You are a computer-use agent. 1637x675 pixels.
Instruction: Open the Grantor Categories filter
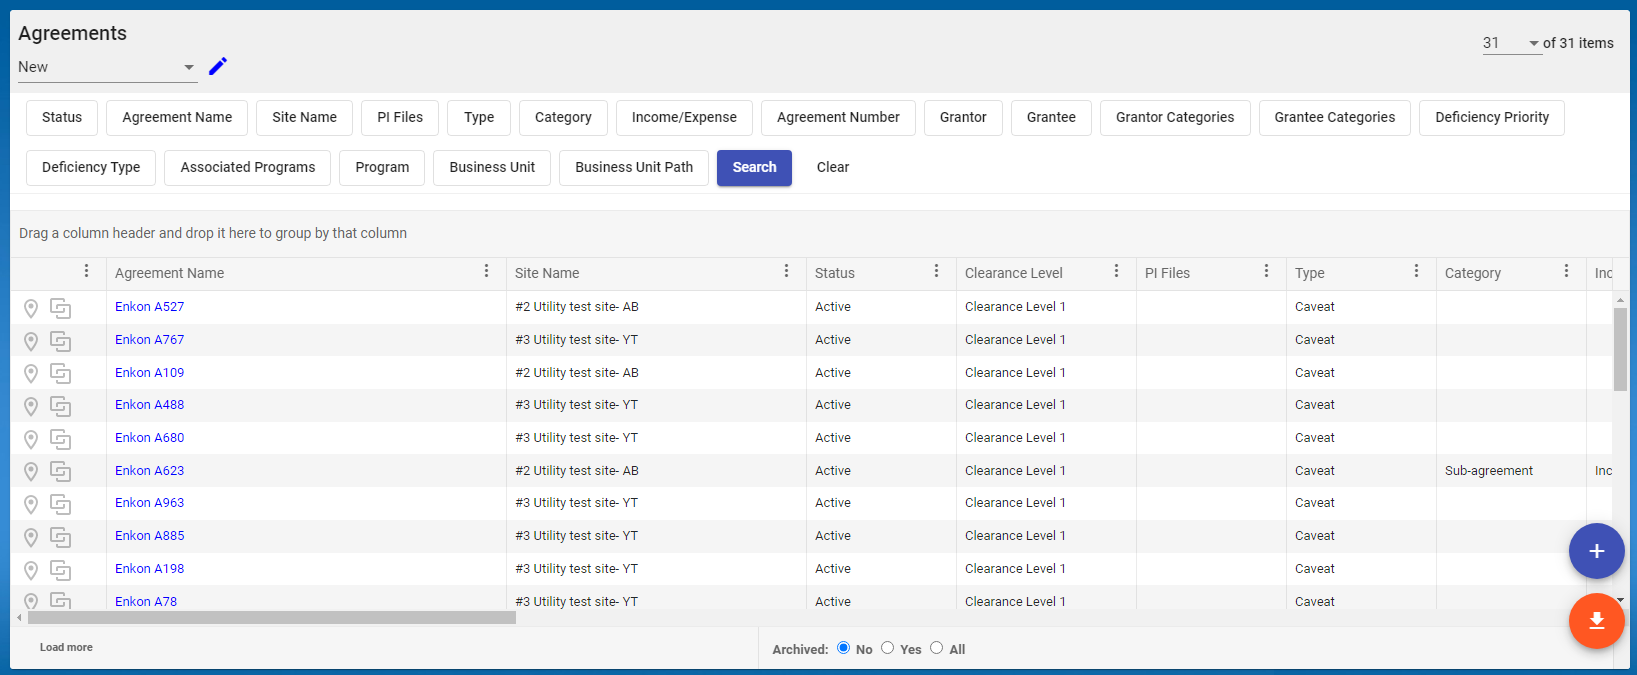click(1174, 117)
